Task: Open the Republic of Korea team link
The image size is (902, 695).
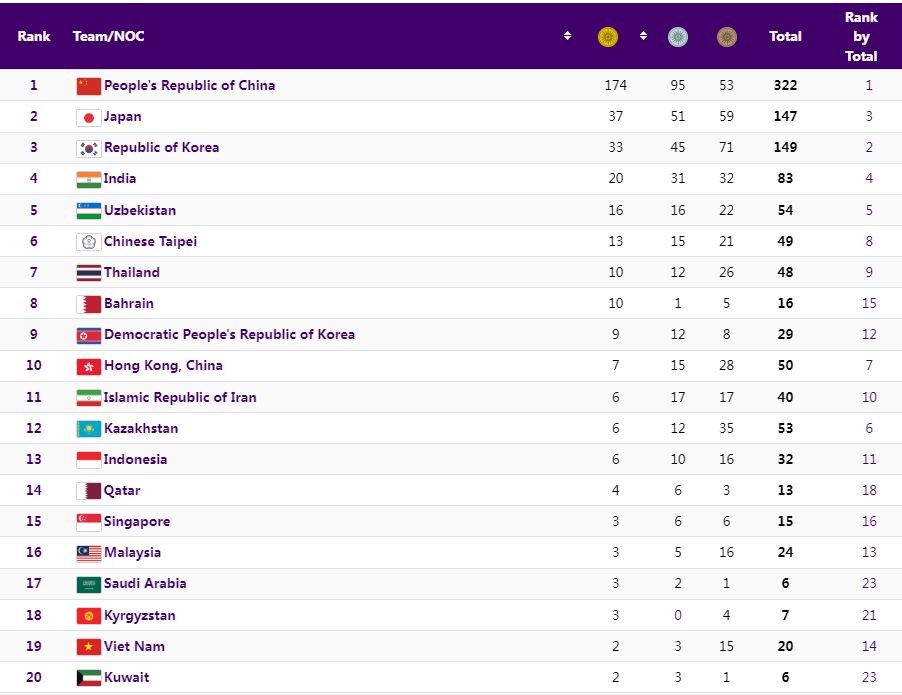Action: pos(161,148)
